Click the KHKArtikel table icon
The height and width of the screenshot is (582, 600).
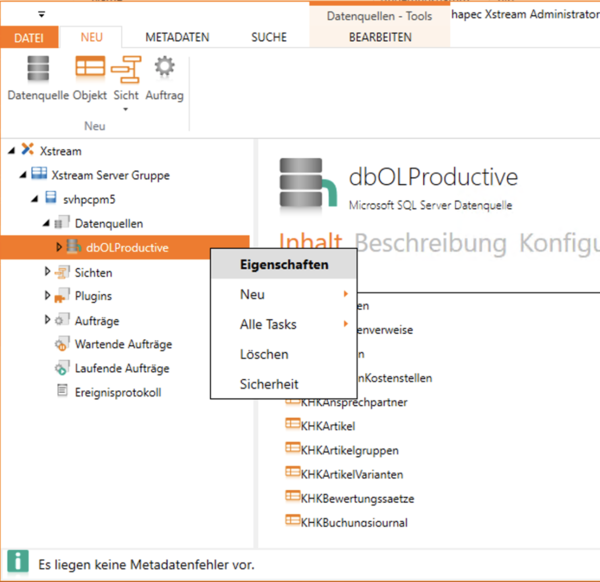pos(293,424)
